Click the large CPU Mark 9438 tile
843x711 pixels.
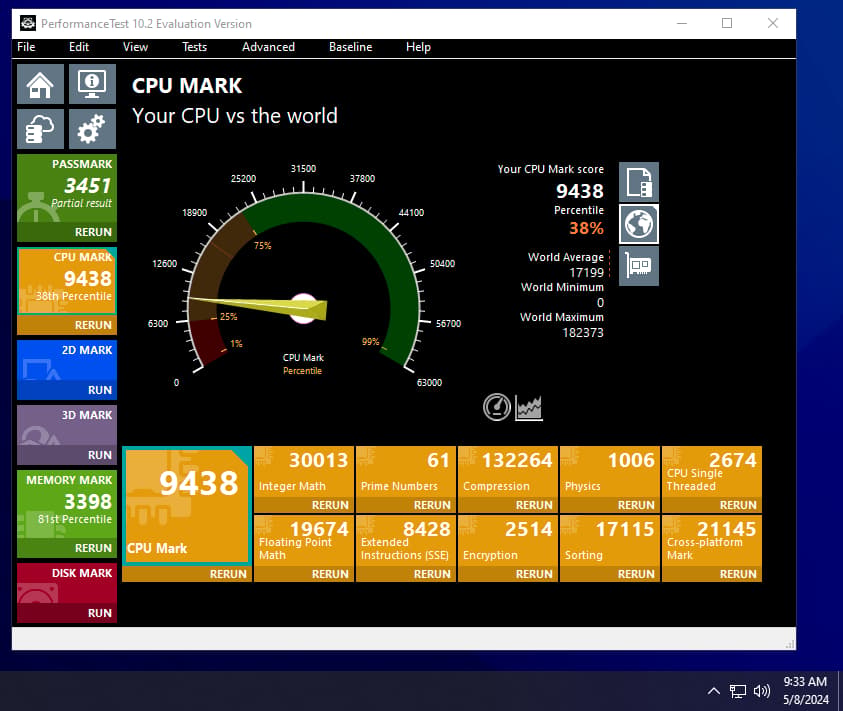click(x=187, y=506)
